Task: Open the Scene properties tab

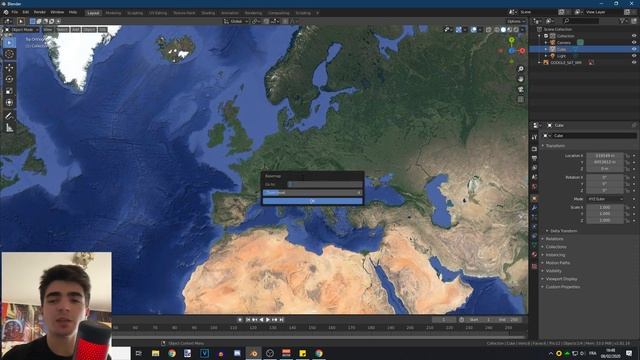Action: coord(534,177)
